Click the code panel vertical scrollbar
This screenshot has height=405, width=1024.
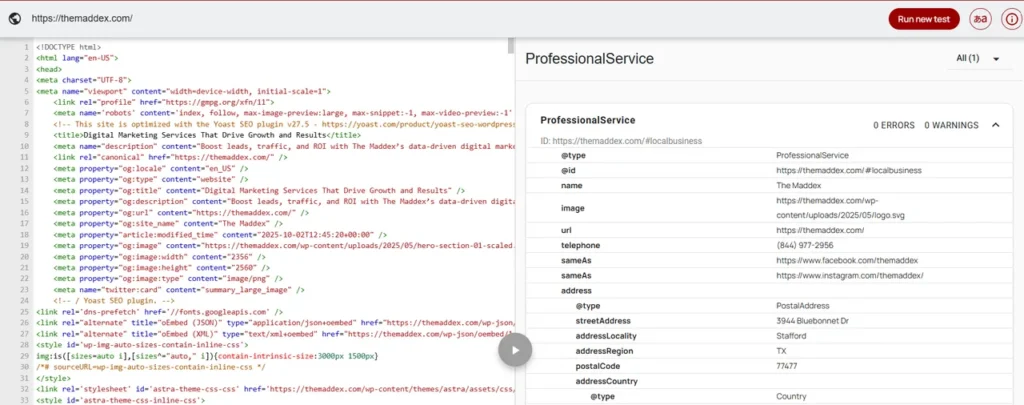[511, 46]
